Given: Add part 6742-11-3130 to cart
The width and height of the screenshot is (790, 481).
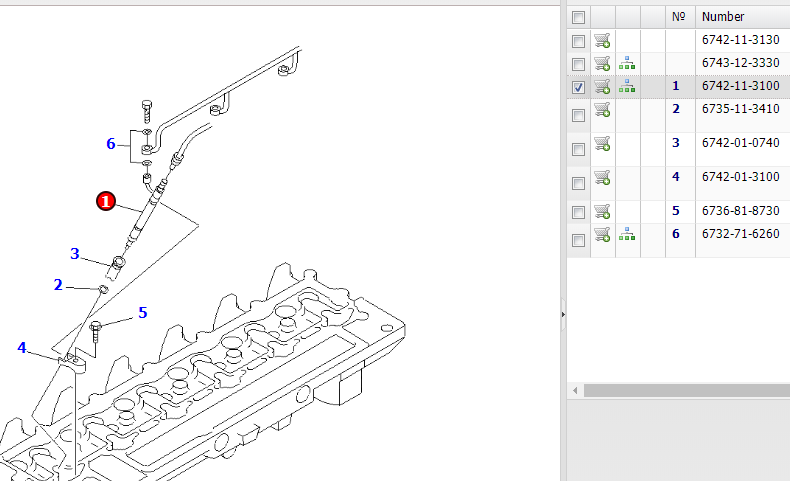Looking at the screenshot, I should tap(602, 40).
